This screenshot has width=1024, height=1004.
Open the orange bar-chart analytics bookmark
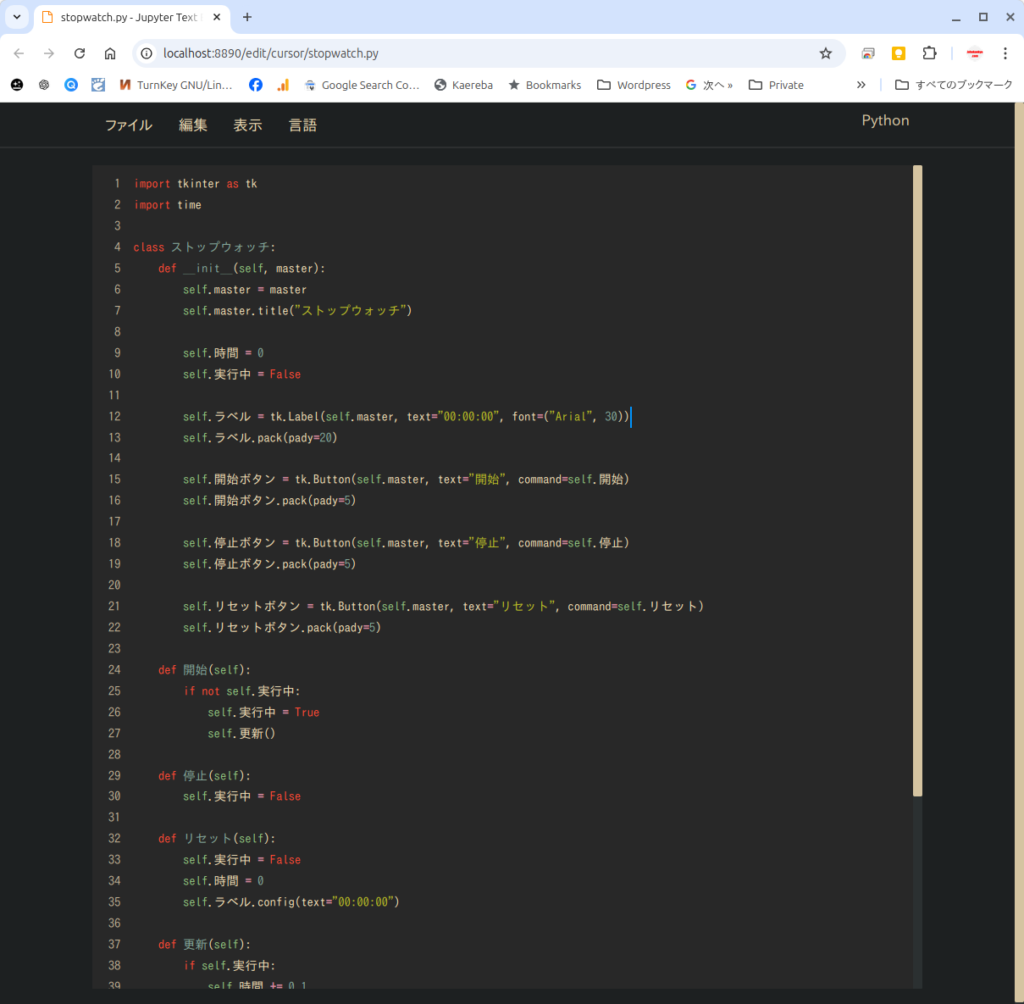coord(283,85)
